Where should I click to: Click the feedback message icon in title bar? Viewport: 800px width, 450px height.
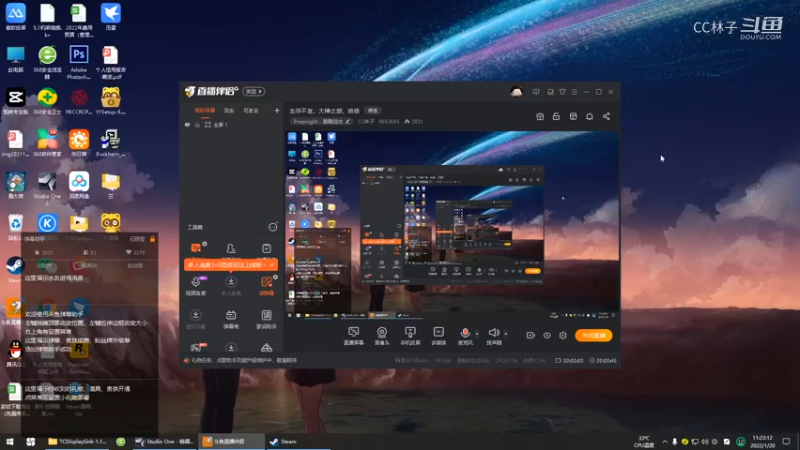pos(536,92)
